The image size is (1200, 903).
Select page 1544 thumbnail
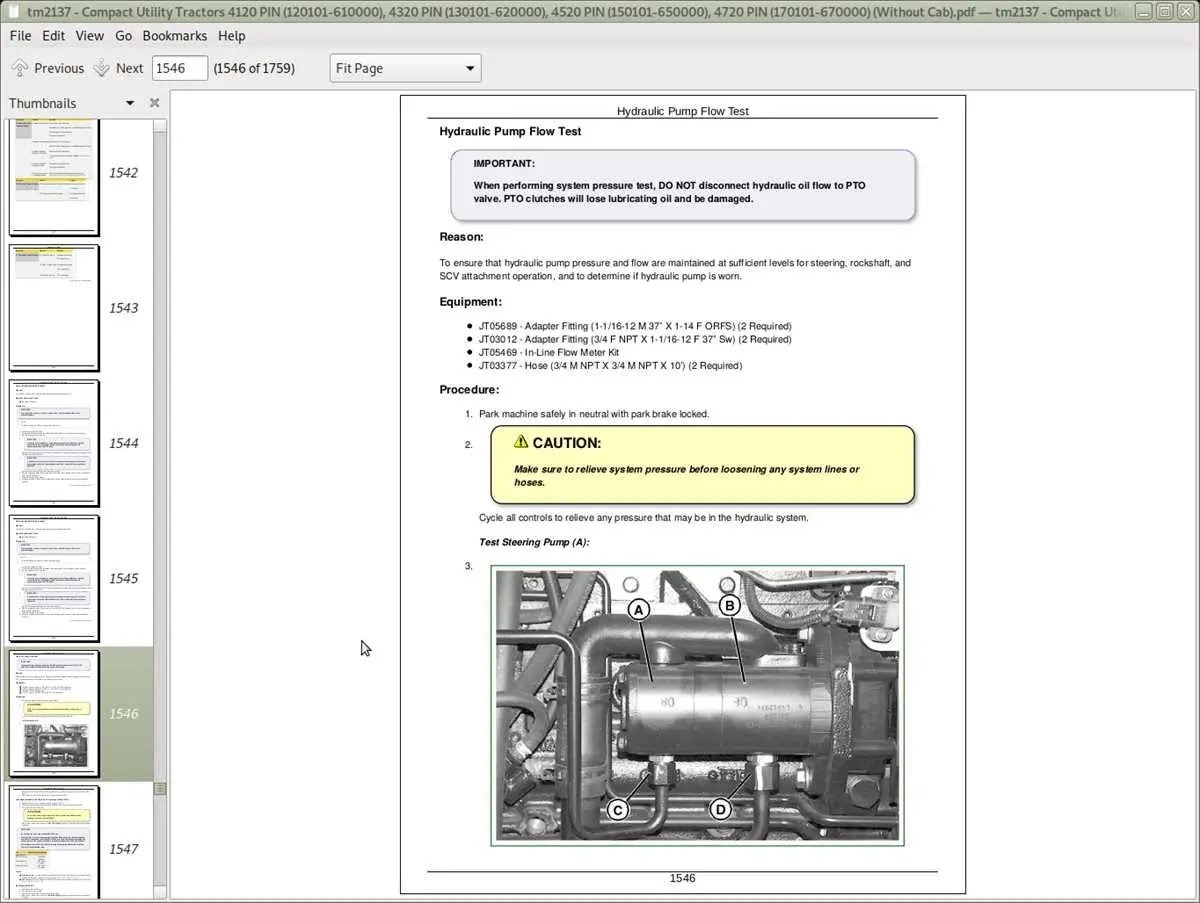click(x=54, y=443)
